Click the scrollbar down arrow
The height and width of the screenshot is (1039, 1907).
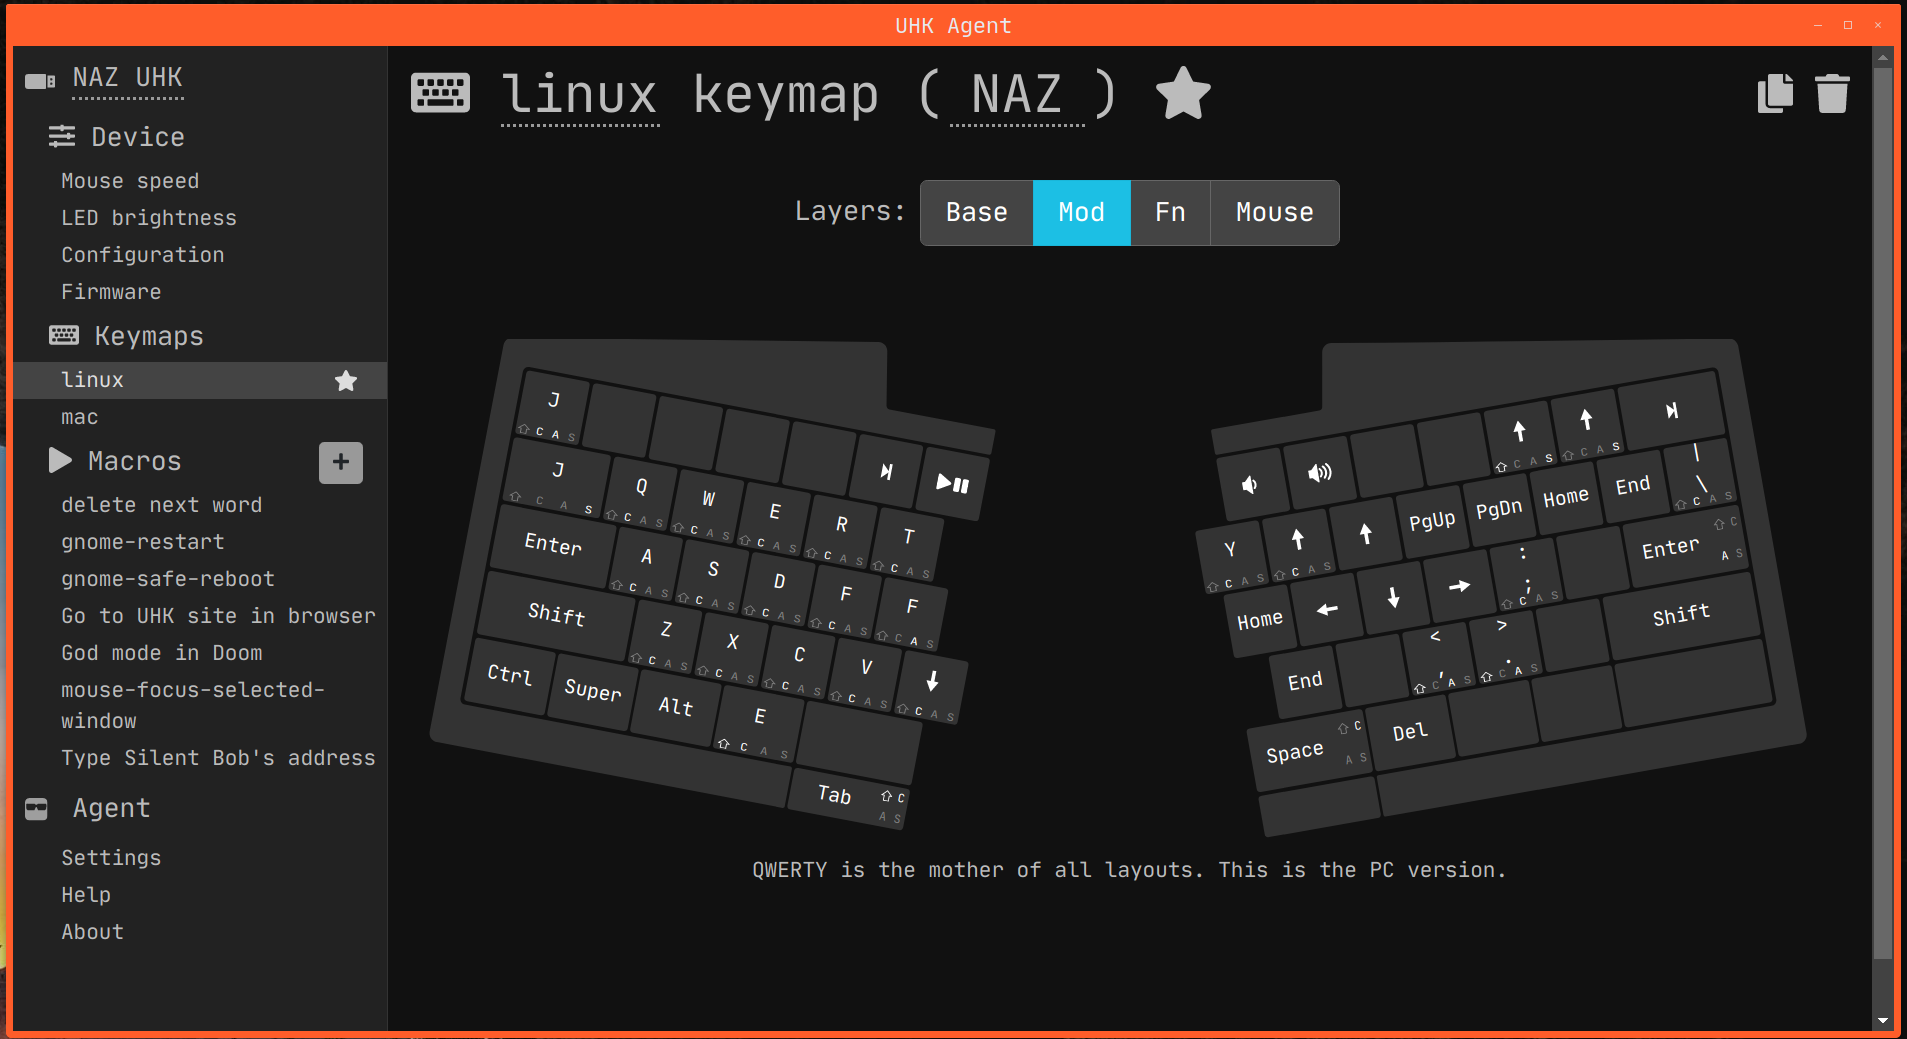(1883, 1021)
